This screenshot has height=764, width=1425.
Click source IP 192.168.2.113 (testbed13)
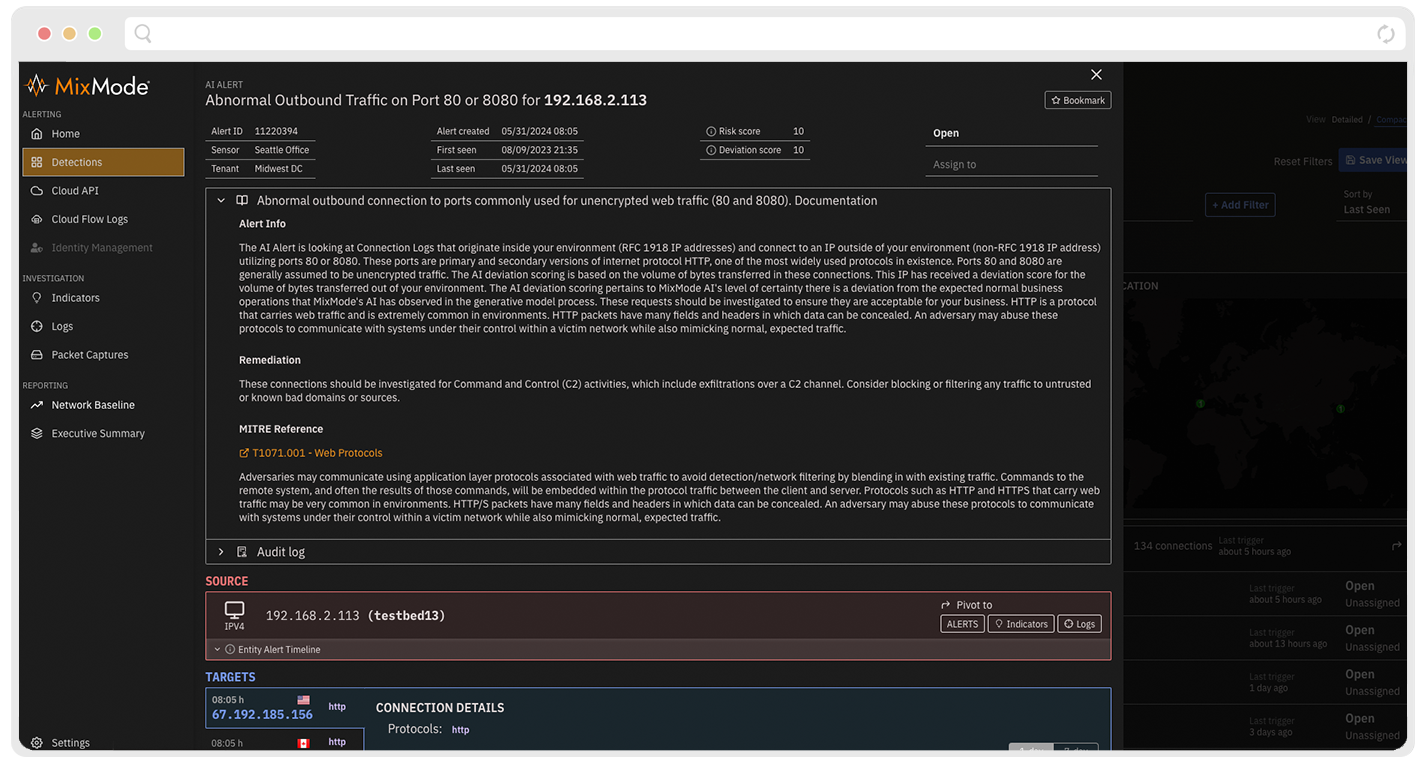point(355,616)
